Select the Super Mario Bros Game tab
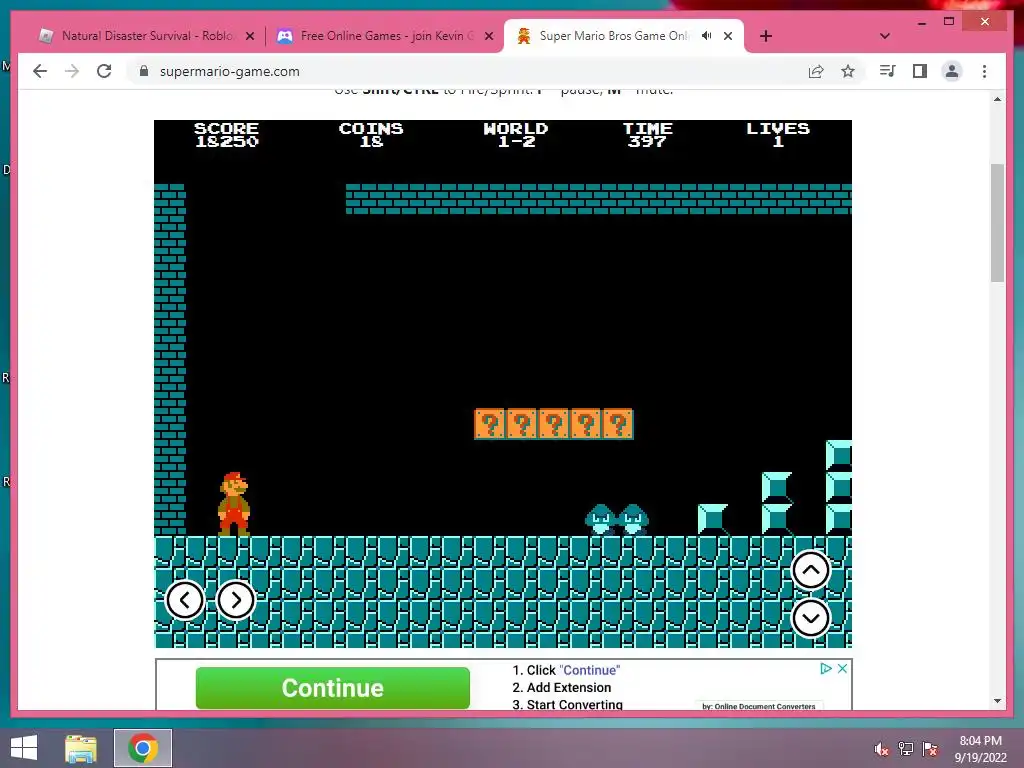Viewport: 1024px width, 768px height. pos(614,36)
